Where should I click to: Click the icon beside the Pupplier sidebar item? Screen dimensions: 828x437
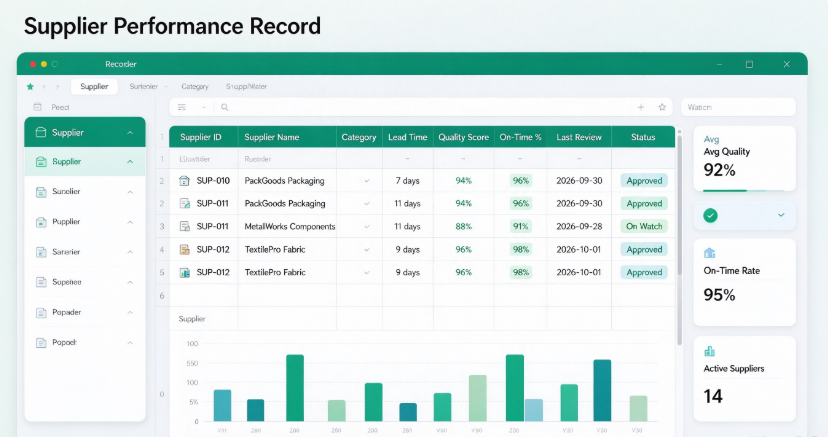point(41,222)
